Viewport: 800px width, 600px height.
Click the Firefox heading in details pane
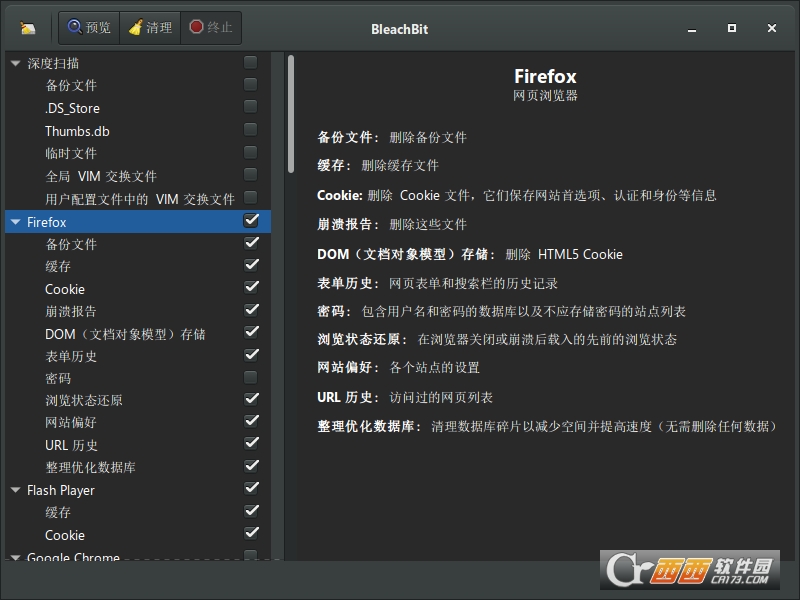pos(545,77)
